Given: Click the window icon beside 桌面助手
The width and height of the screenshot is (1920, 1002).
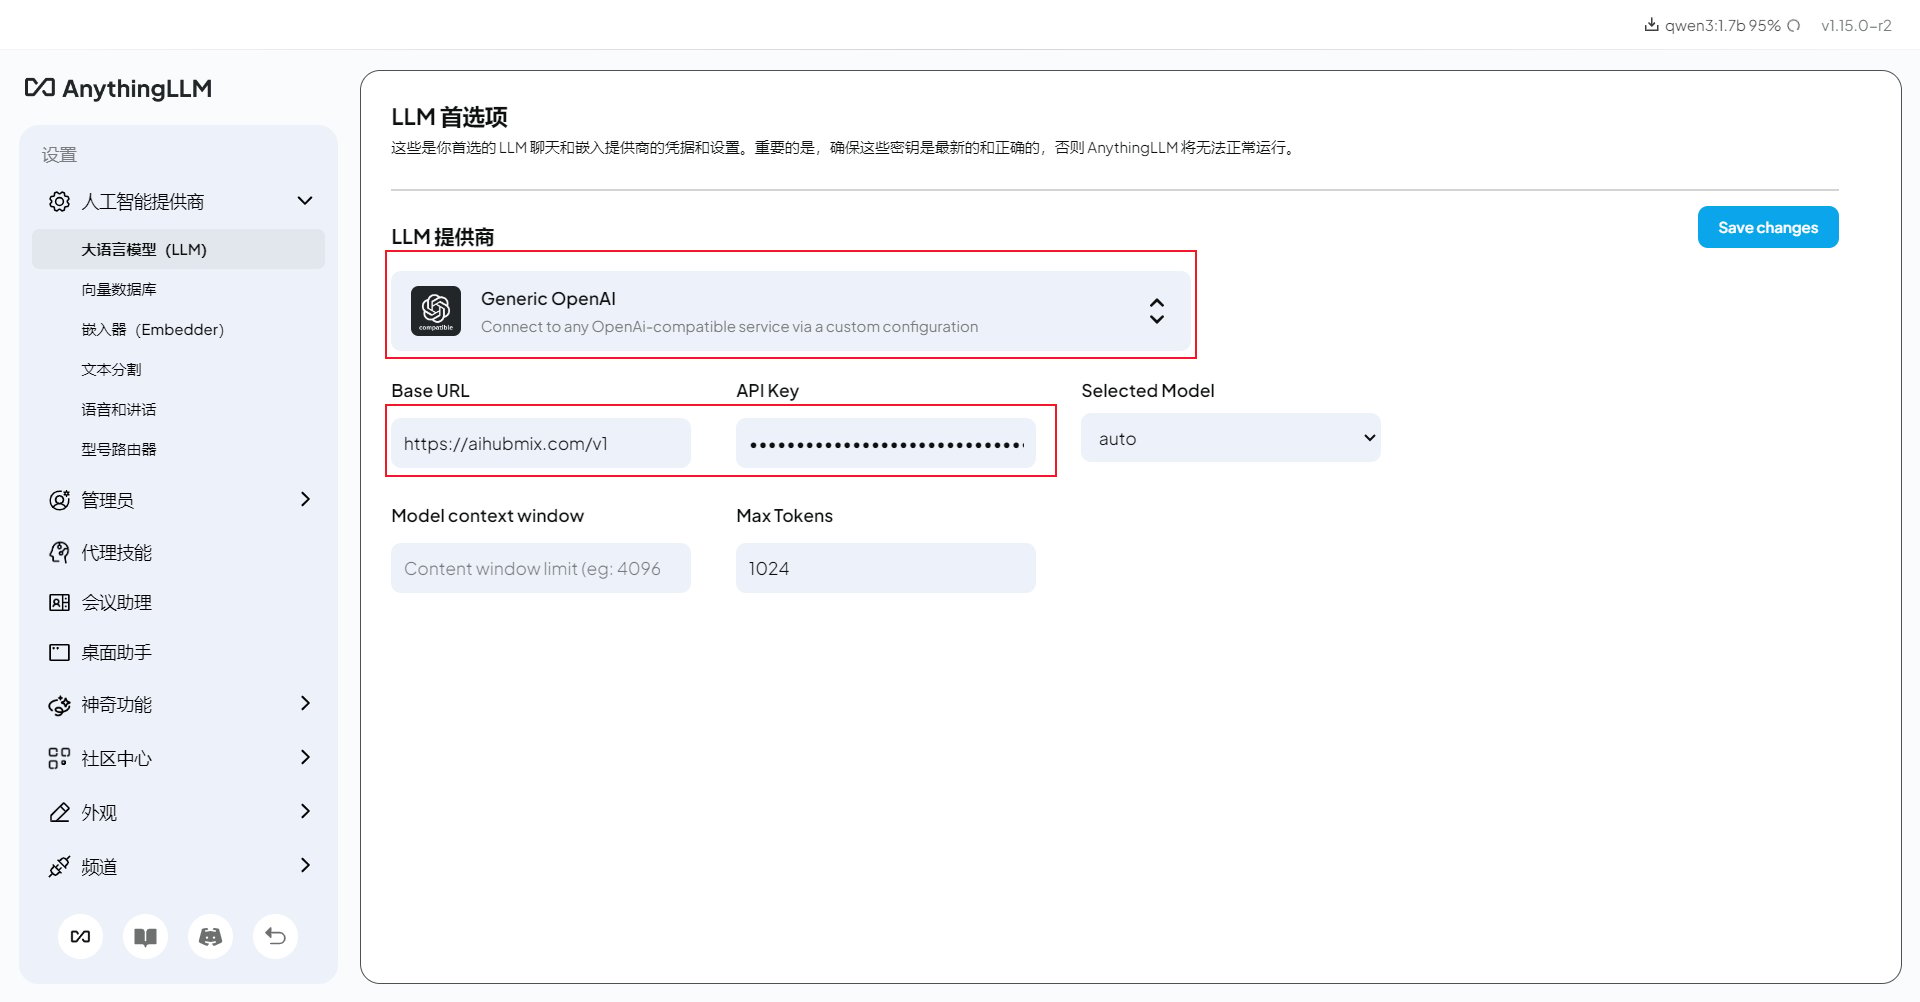Looking at the screenshot, I should tap(59, 652).
